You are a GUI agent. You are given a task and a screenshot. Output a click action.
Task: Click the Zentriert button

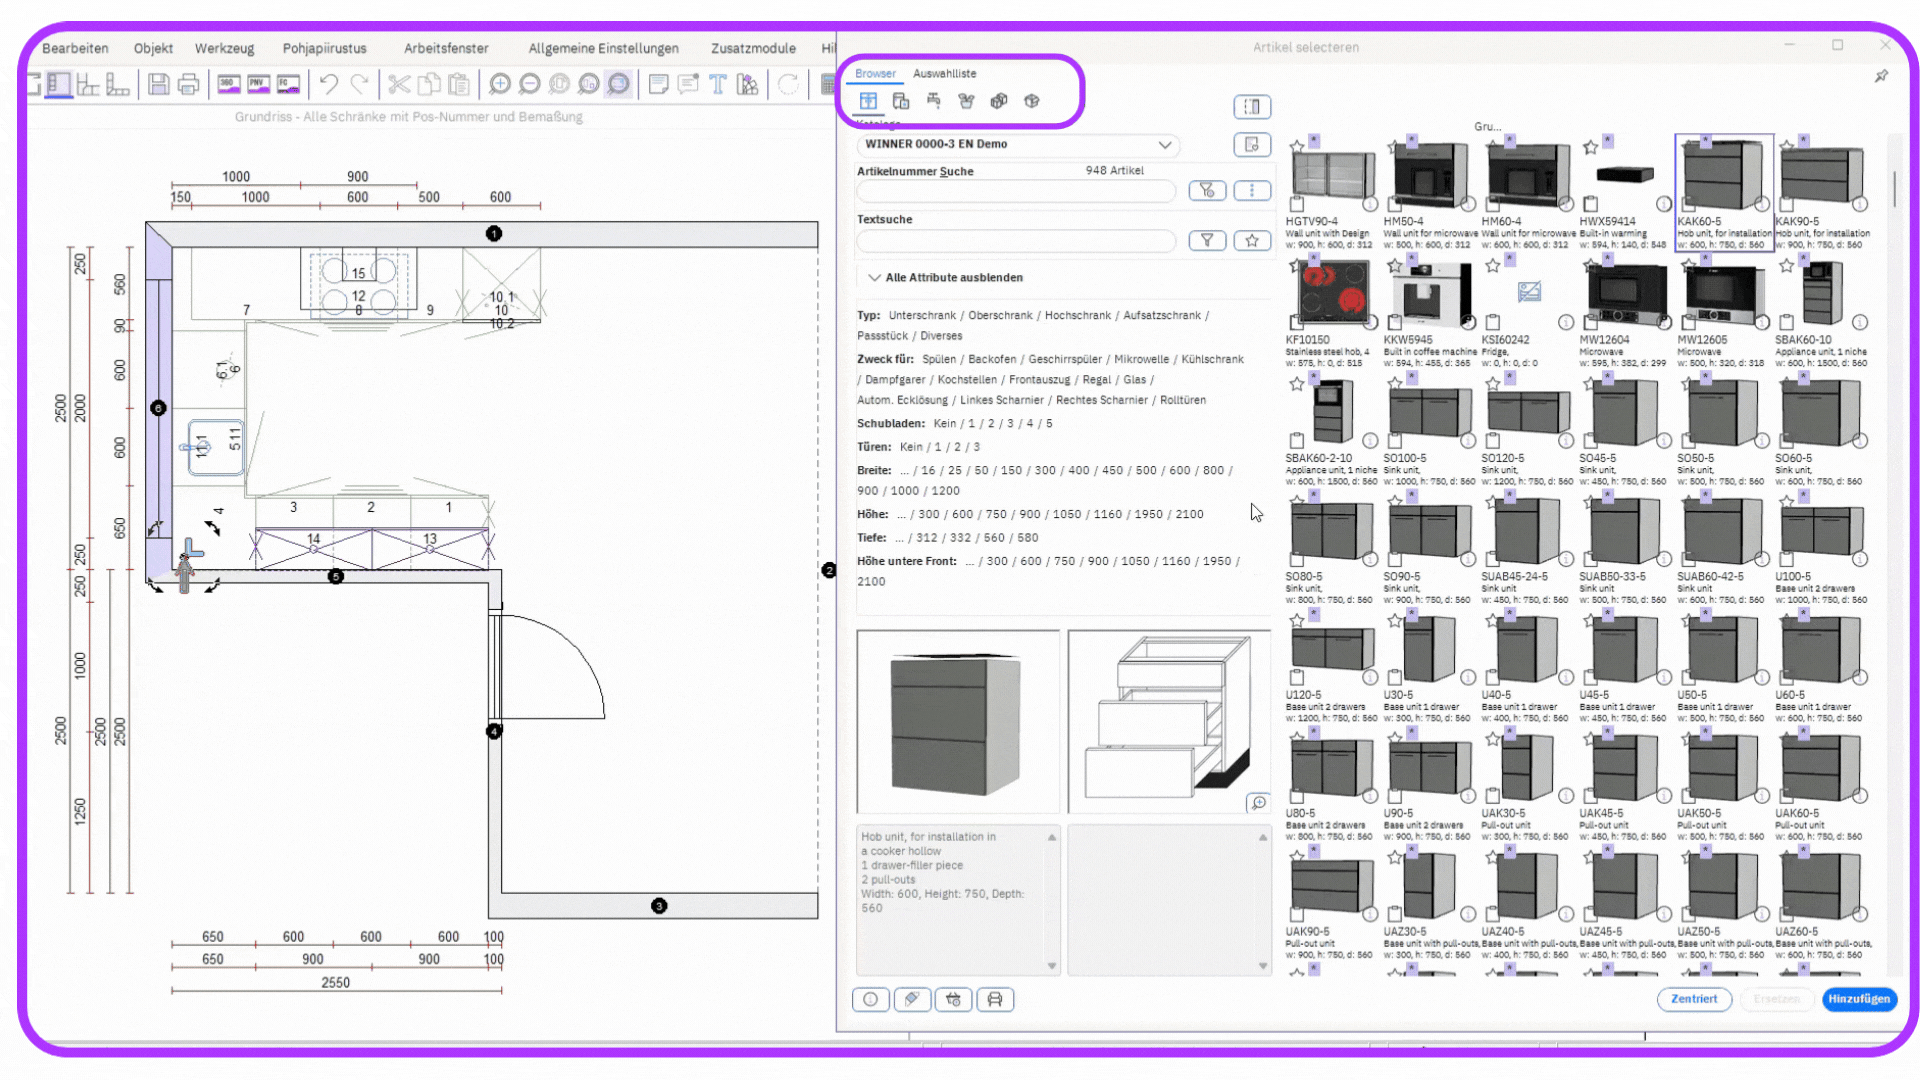point(1694,999)
